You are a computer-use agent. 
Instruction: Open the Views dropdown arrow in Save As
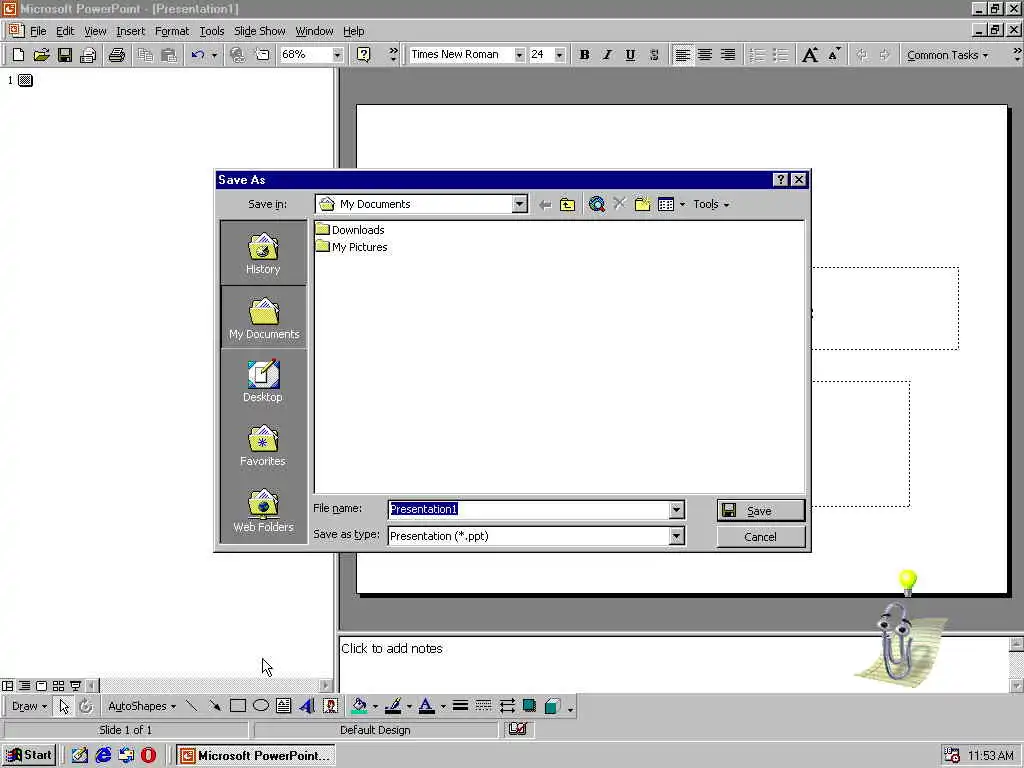pos(682,204)
